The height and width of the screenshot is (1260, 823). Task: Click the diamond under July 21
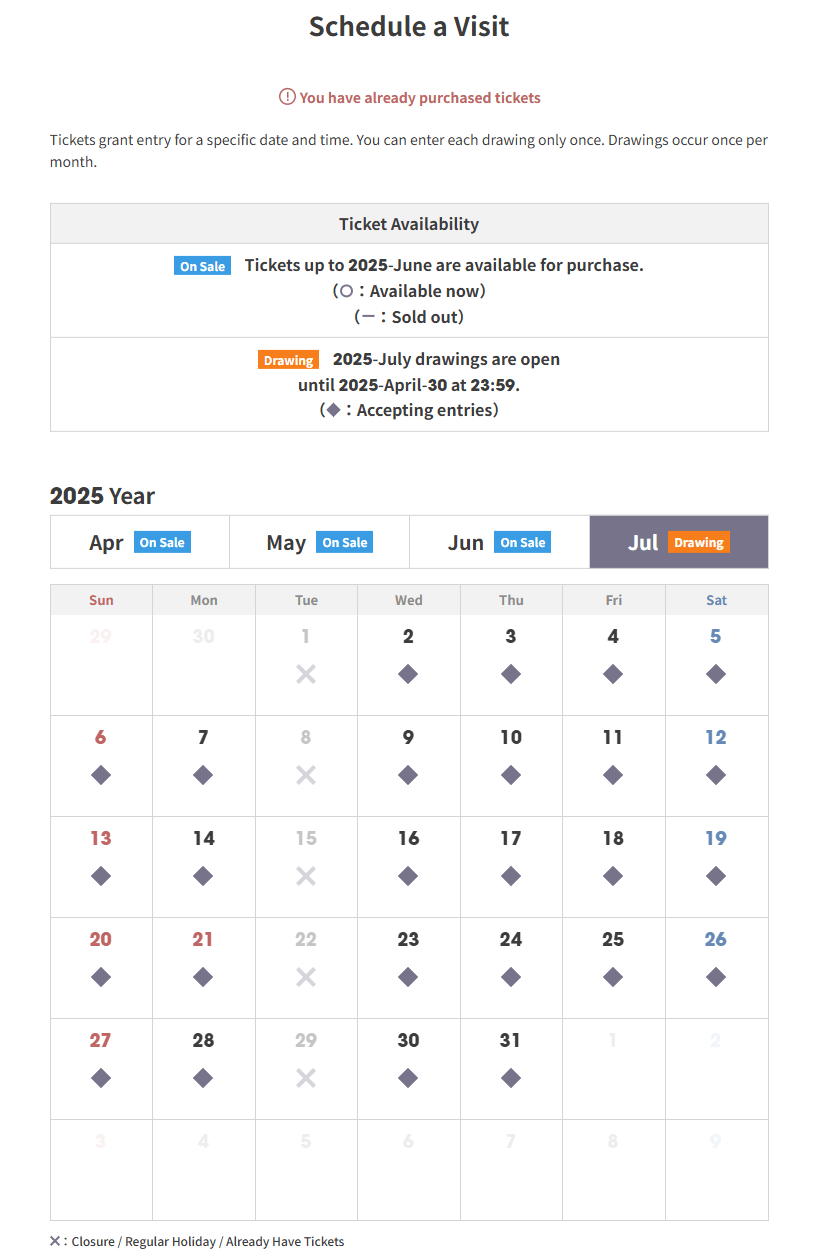click(203, 977)
